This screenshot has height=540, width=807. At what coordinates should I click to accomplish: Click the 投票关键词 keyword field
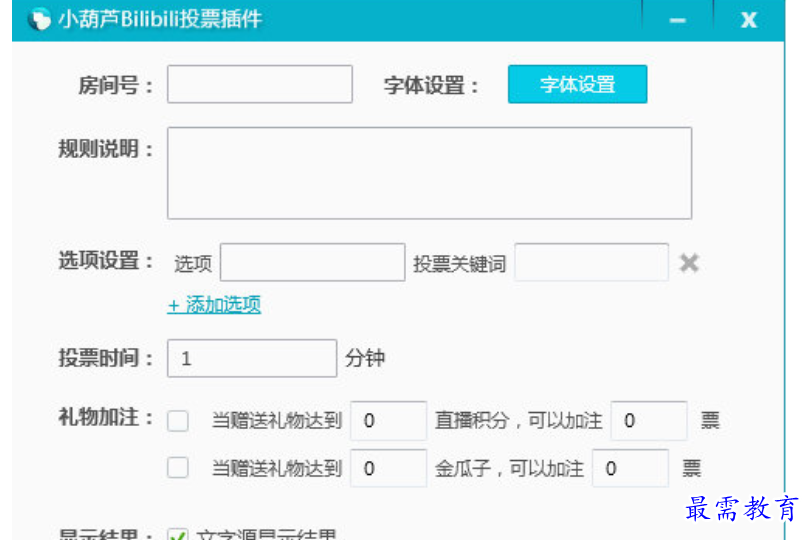[591, 263]
